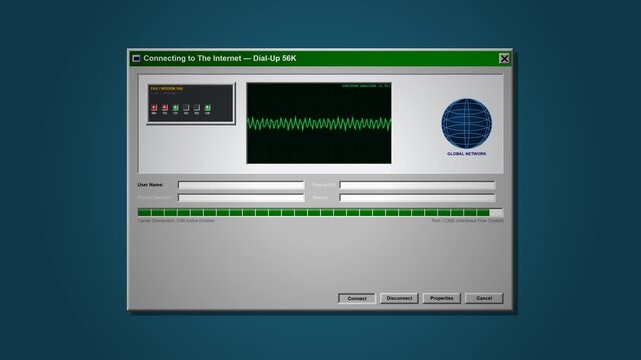This screenshot has height=360, width=641.
Task: Click the green connection progress bar
Action: point(320,212)
